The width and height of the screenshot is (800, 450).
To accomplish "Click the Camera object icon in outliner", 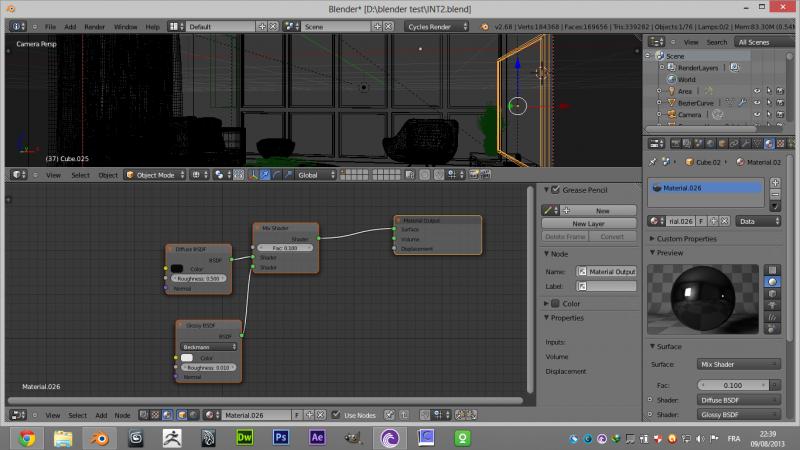I will tap(670, 115).
